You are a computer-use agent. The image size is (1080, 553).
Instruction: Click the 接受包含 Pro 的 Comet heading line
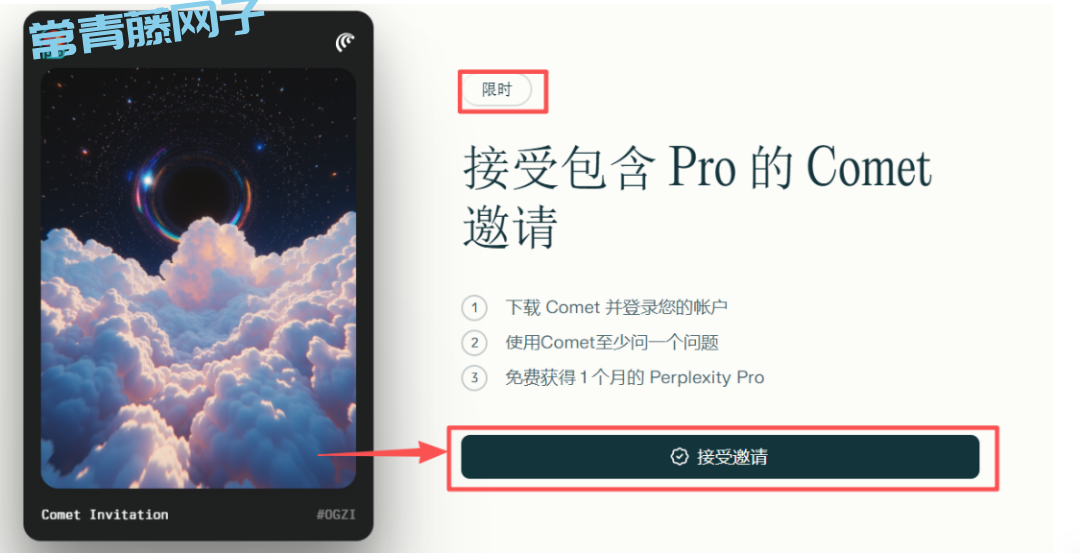pyautogui.click(x=698, y=167)
